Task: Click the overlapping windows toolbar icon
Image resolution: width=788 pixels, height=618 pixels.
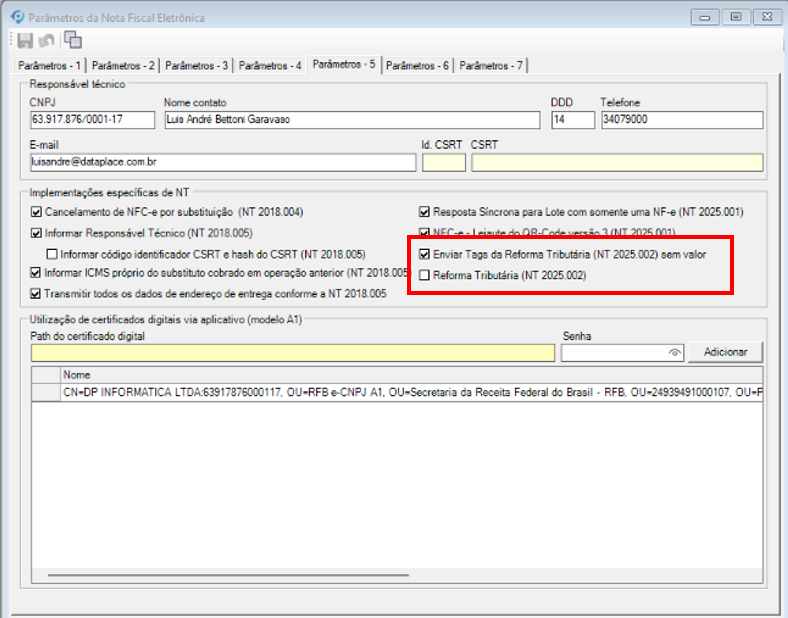Action: [73, 40]
